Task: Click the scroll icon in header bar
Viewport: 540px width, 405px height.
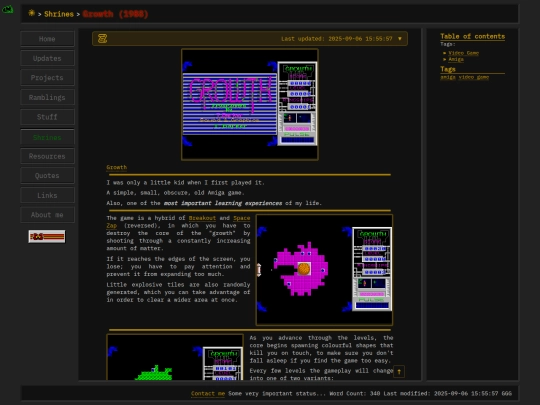Action: [102, 39]
